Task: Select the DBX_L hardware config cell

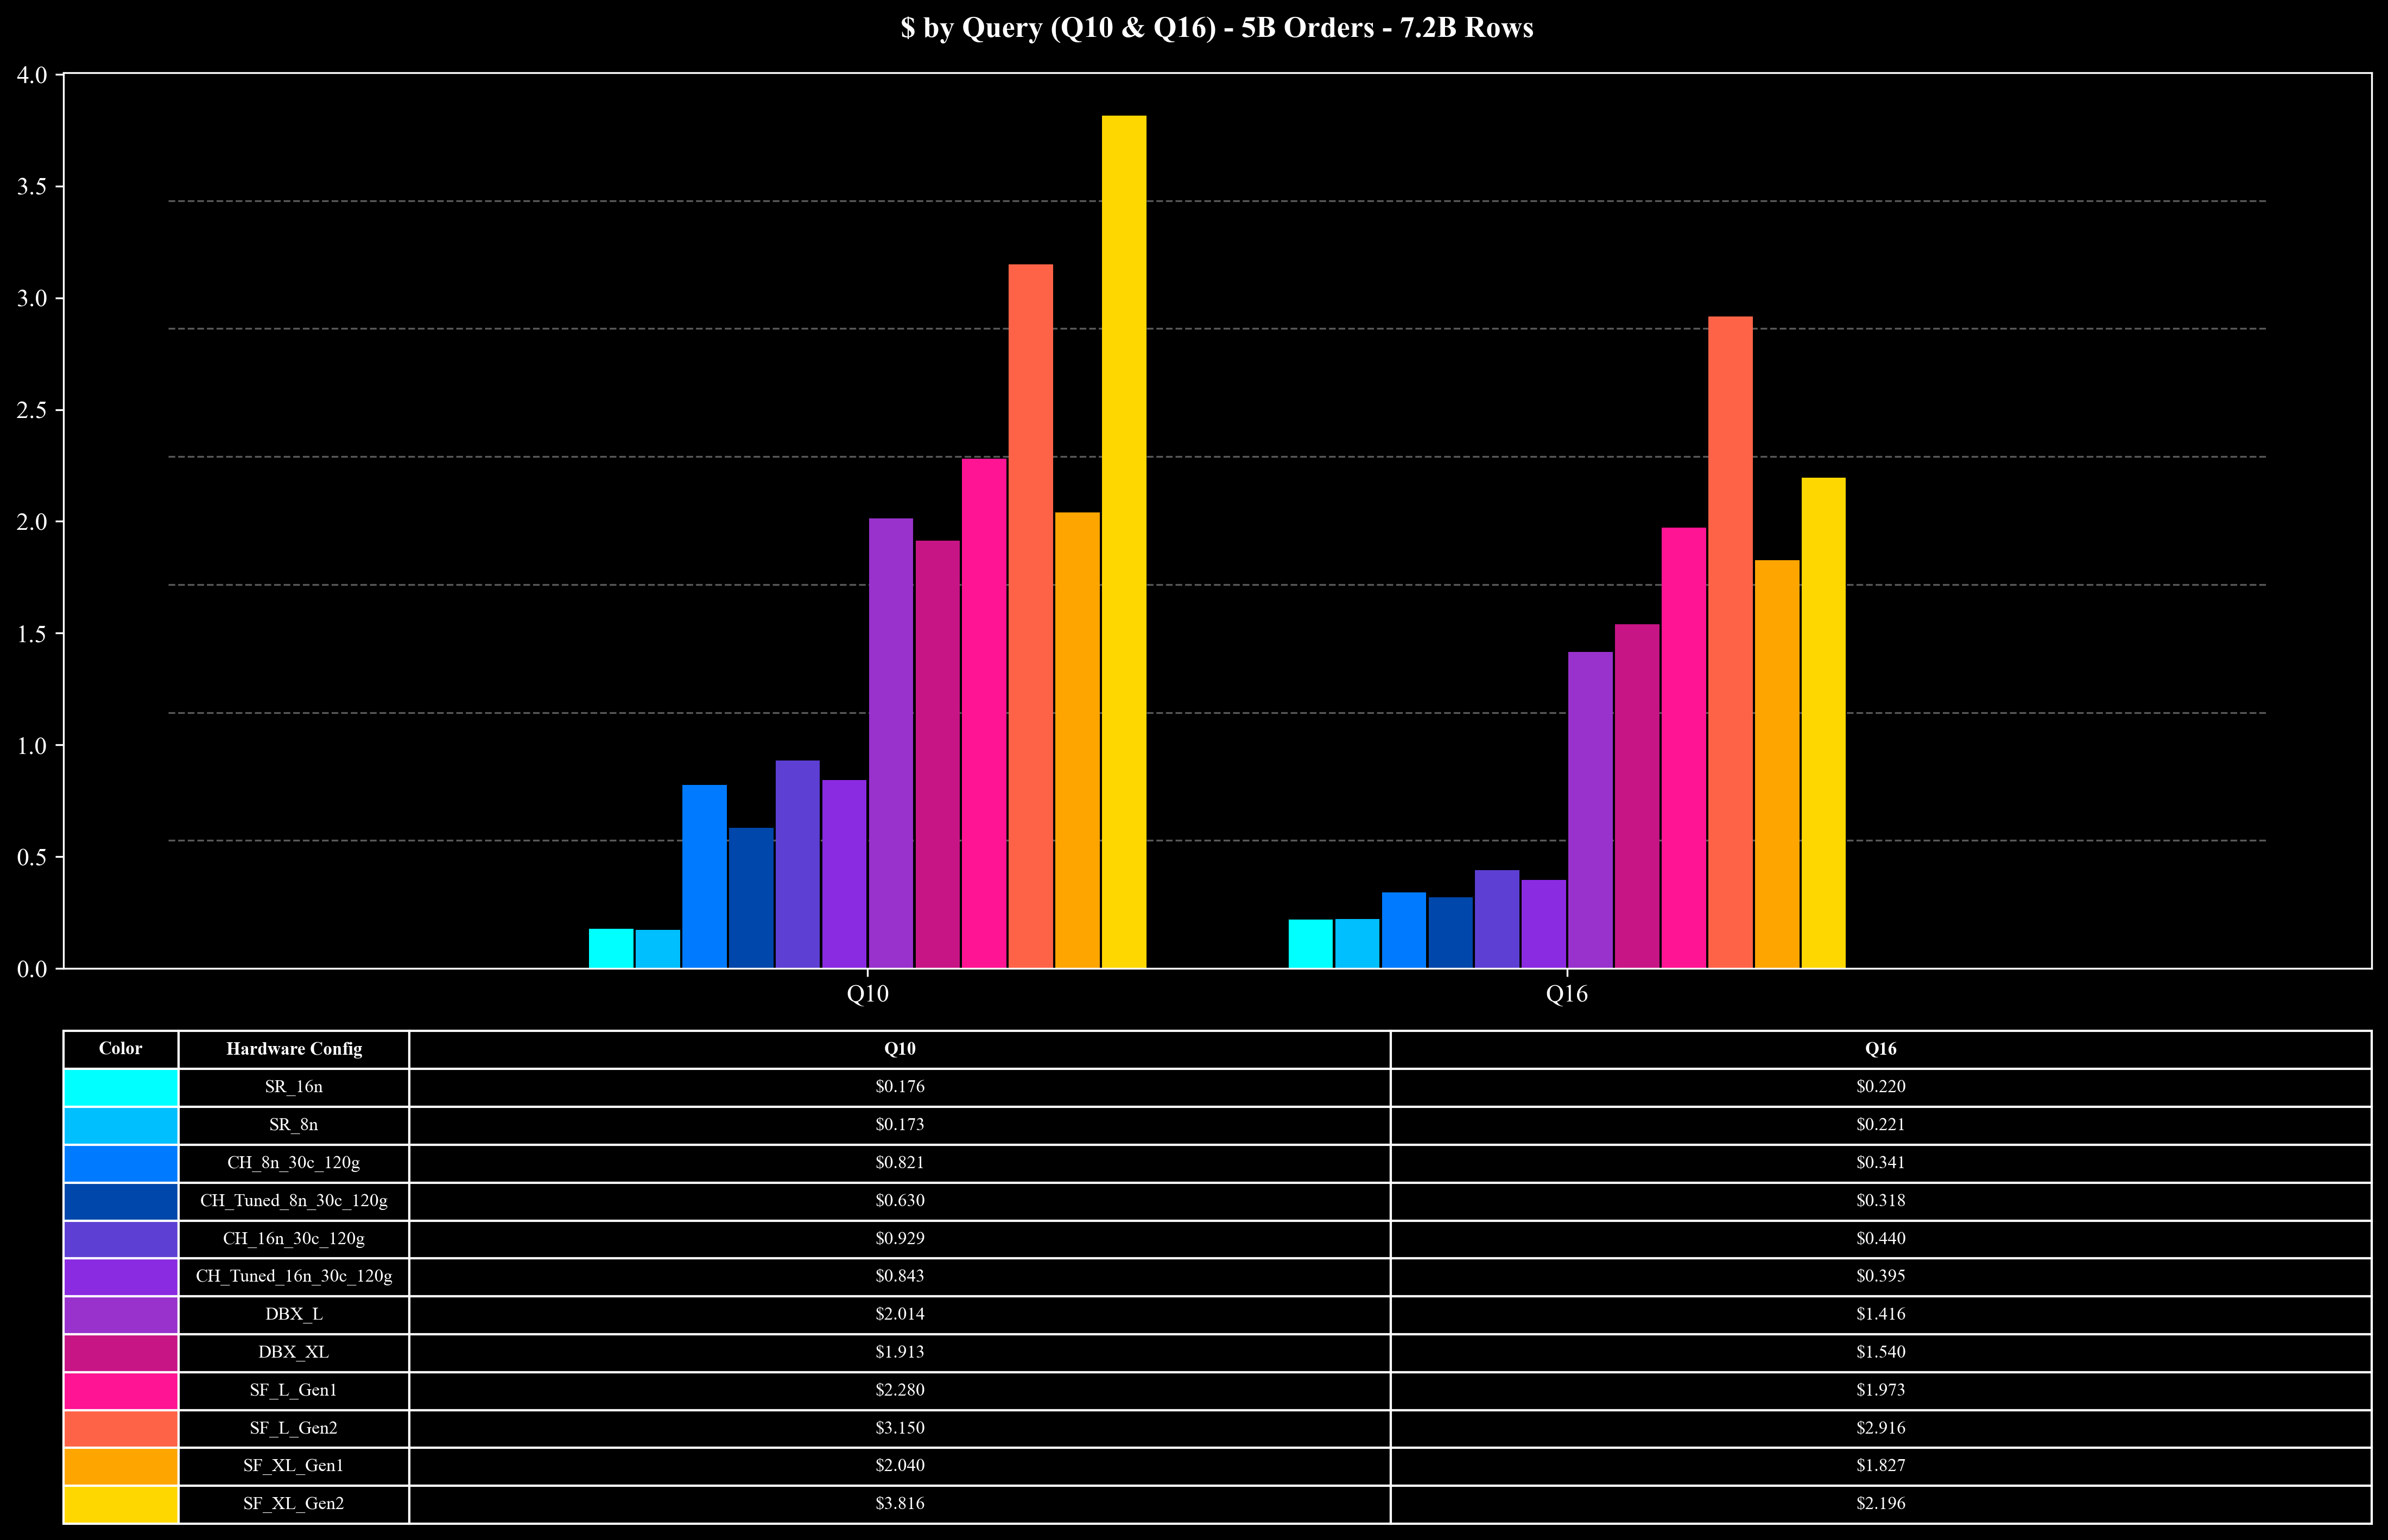Action: [294, 1314]
